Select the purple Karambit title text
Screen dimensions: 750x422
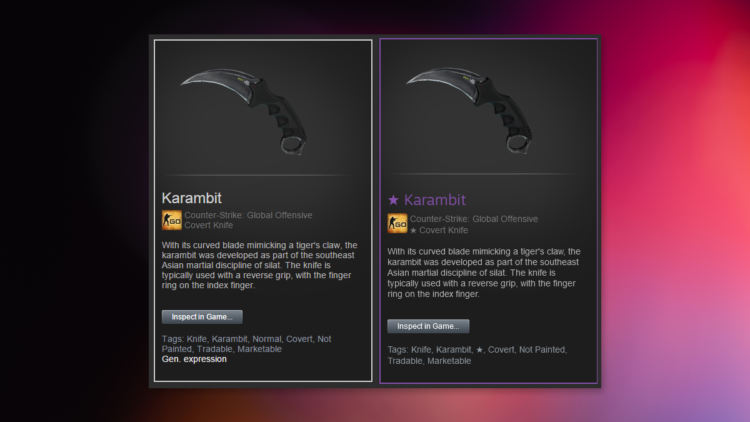tap(434, 200)
